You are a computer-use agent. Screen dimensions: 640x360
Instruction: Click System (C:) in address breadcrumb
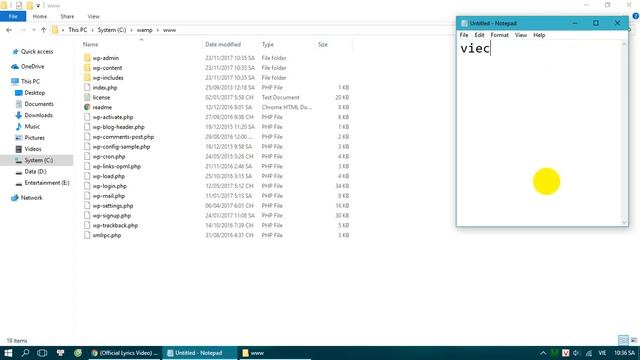[112, 30]
